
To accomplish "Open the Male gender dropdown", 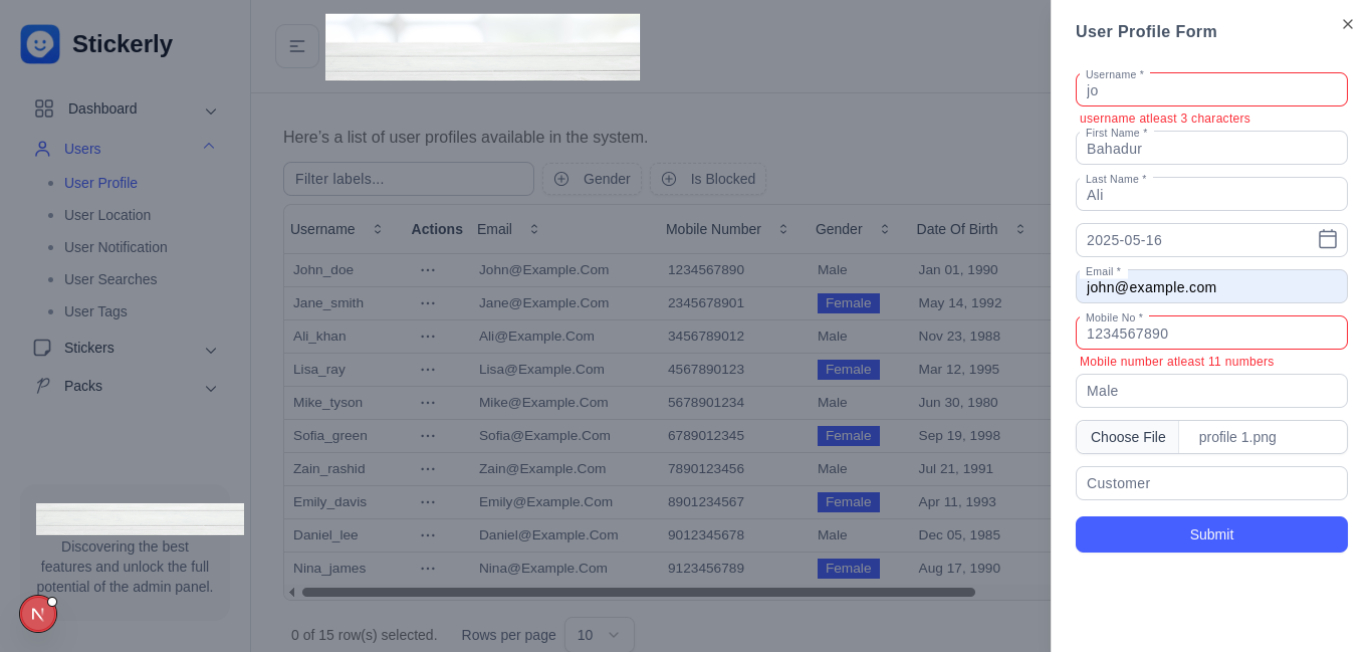I will [1211, 391].
